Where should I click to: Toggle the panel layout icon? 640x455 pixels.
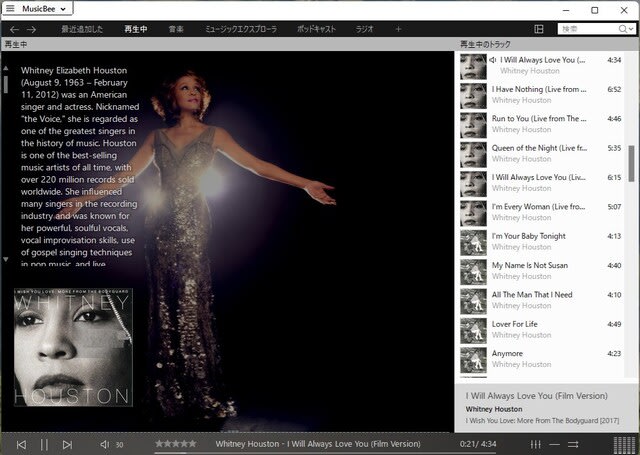(539, 29)
